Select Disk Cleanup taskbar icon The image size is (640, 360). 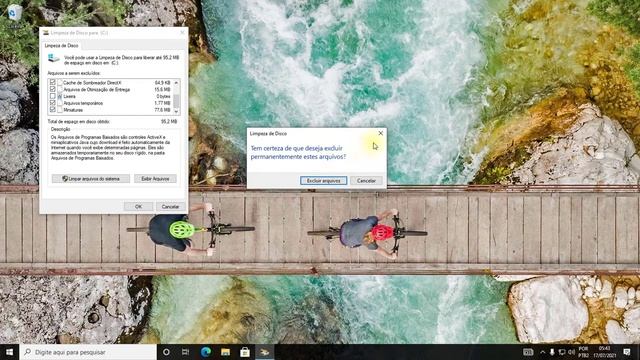pos(264,352)
